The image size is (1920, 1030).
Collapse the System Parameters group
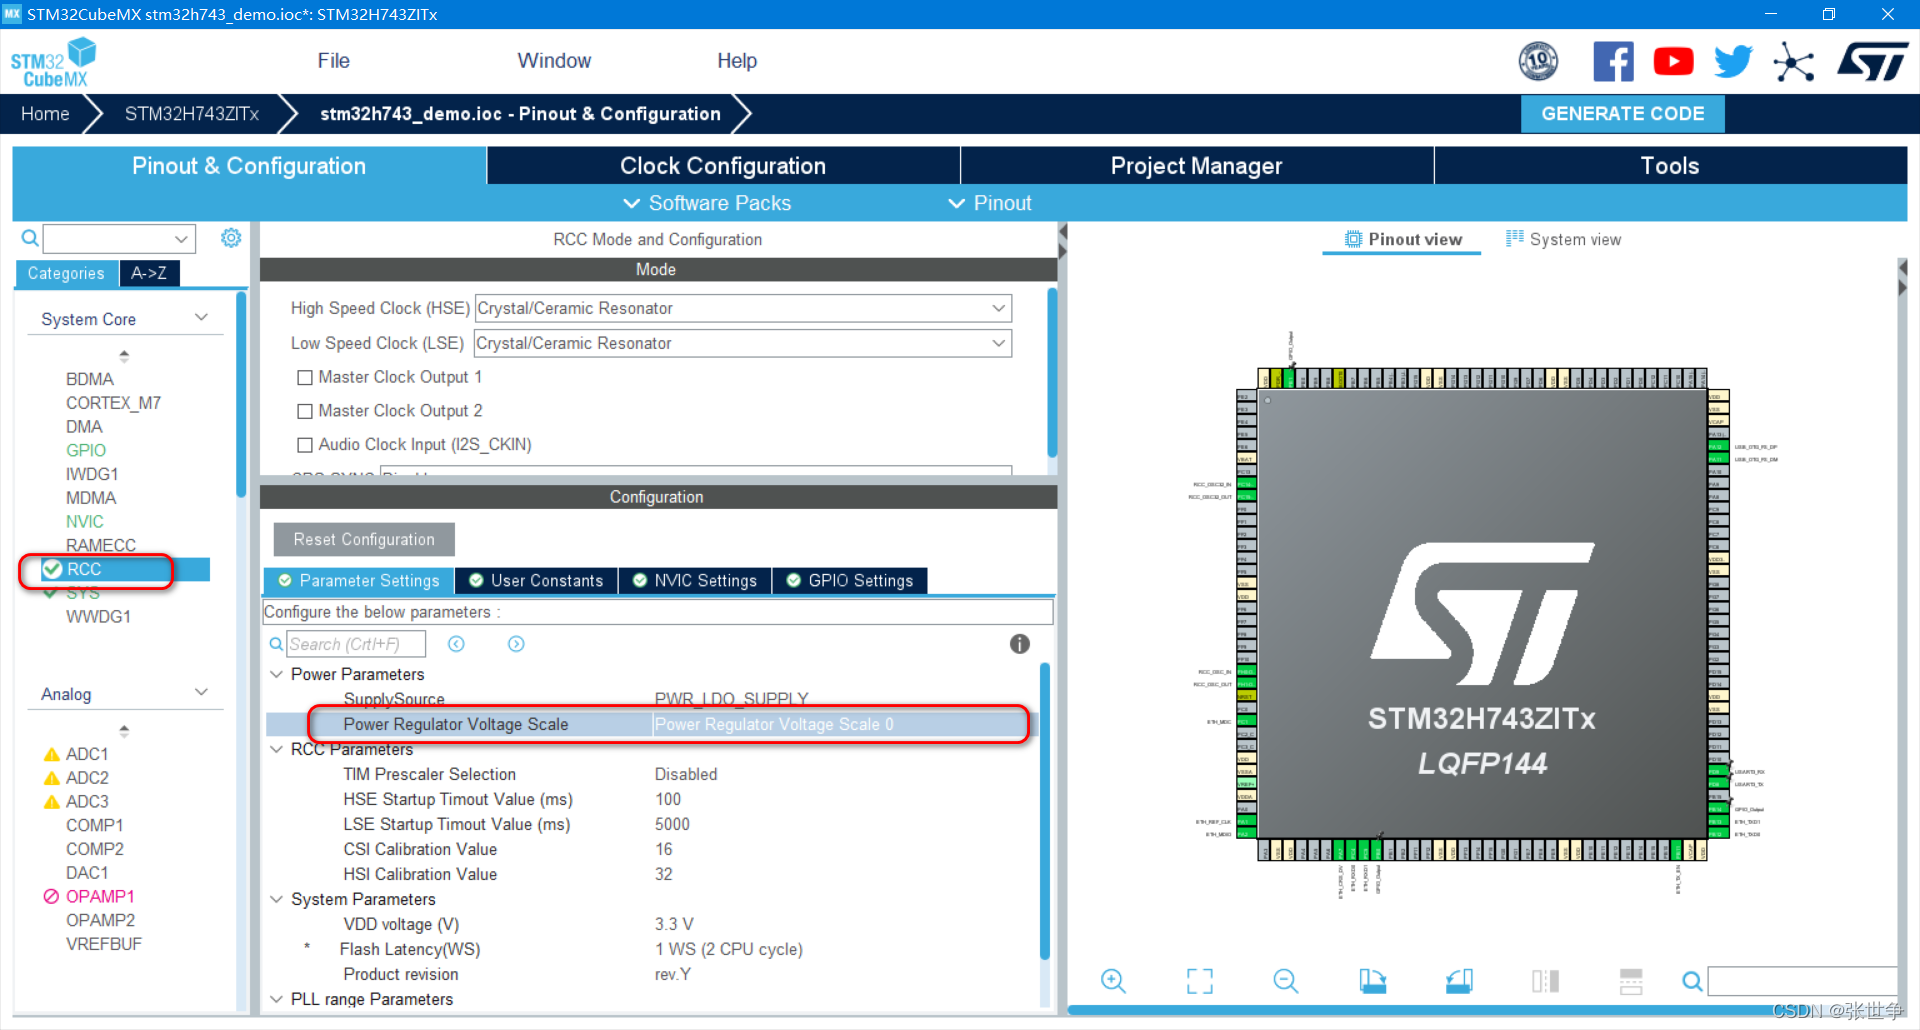(277, 899)
